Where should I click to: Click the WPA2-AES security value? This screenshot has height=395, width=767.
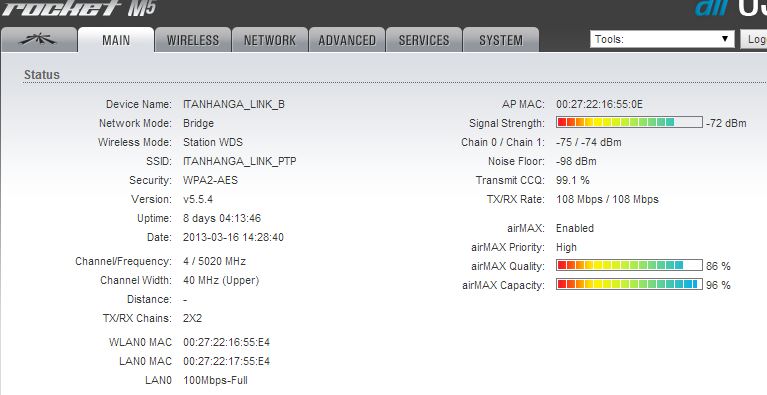tap(210, 180)
